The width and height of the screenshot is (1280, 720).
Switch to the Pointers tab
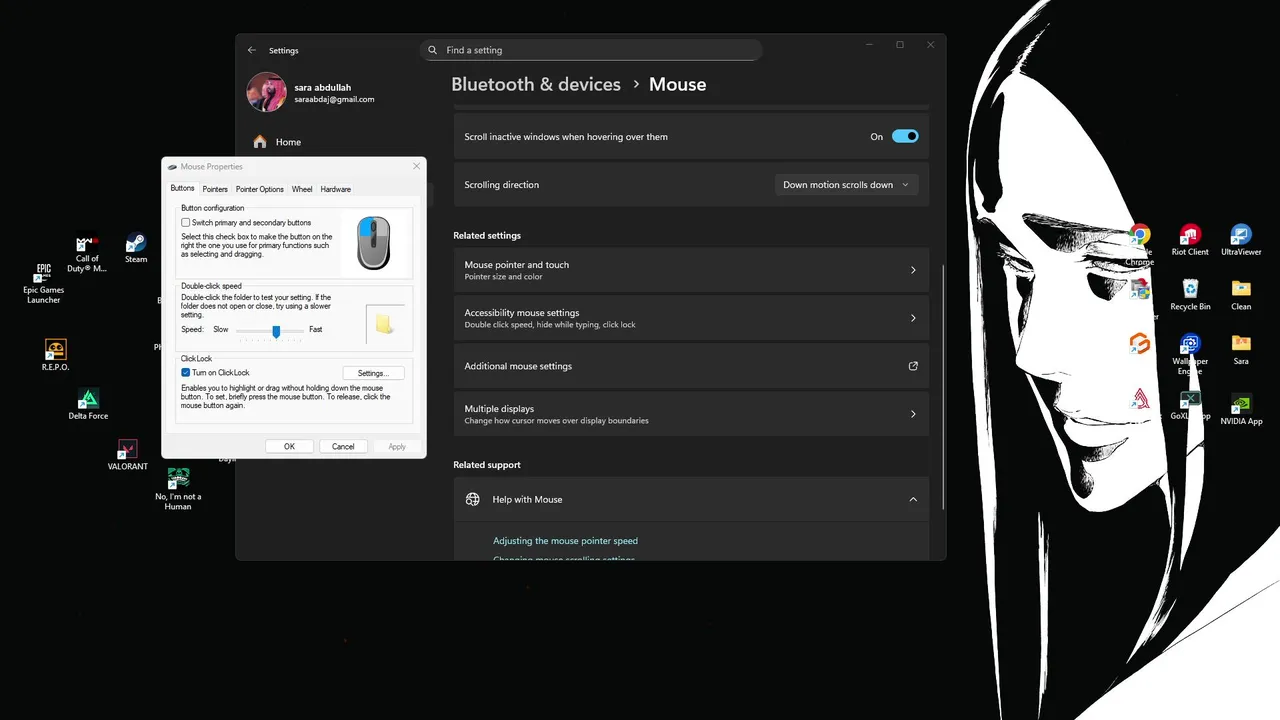pos(215,189)
